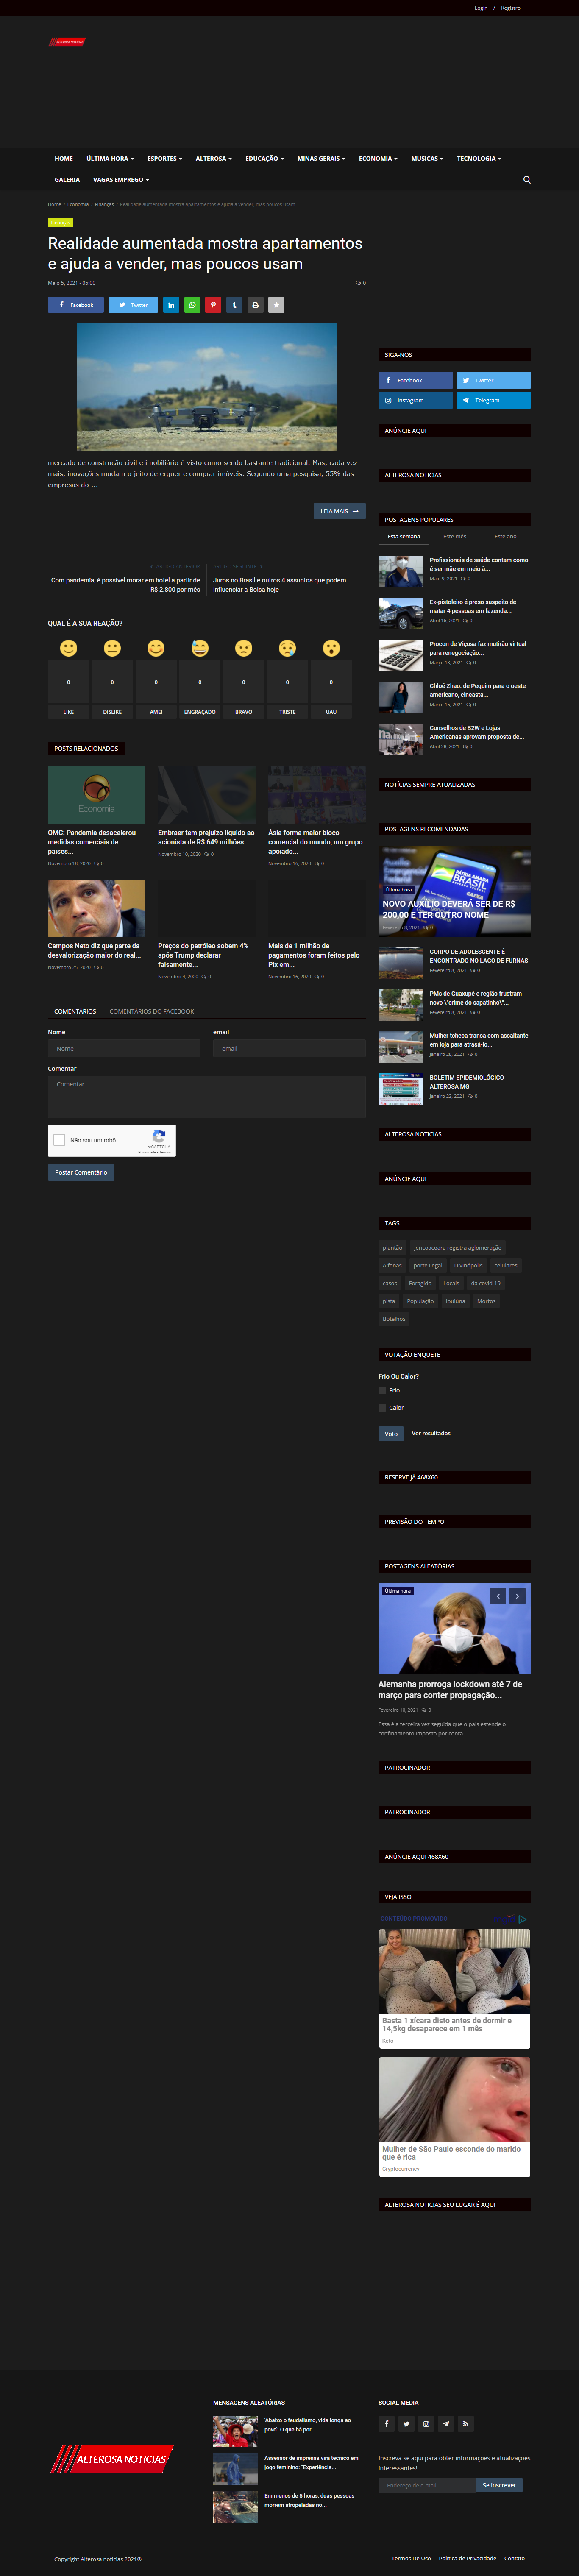Open the Registro link at top
Image resolution: width=579 pixels, height=2576 pixels.
511,8
